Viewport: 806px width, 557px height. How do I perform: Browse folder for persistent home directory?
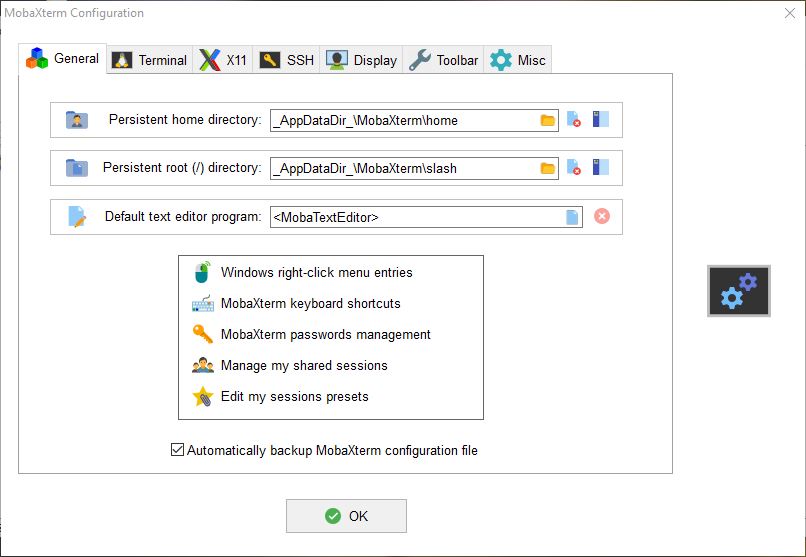click(x=547, y=120)
